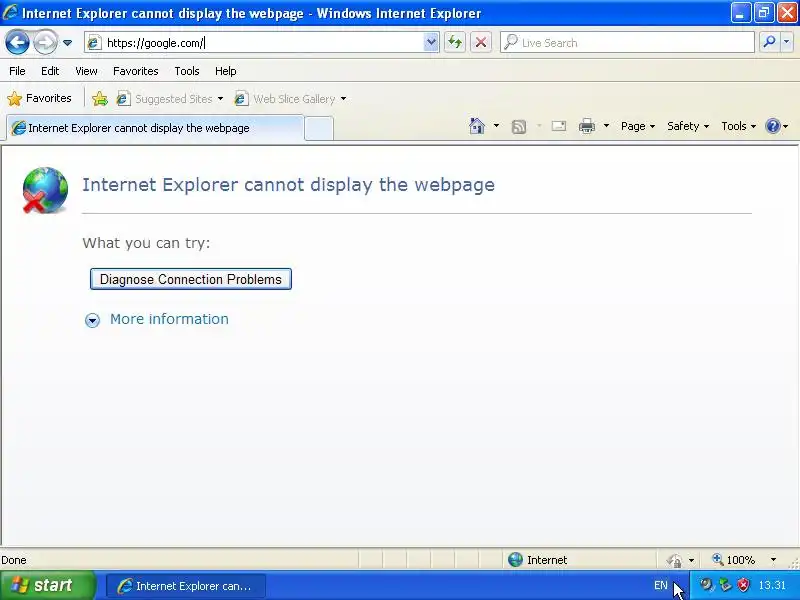Screen dimensions: 800x600
Task: Open the Edit menu
Action: pos(50,71)
